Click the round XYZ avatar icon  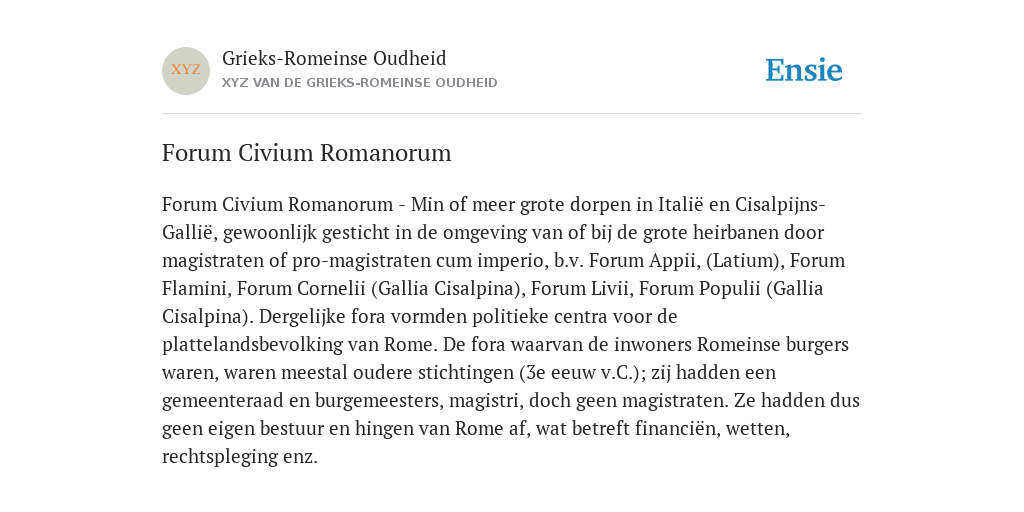[x=186, y=71]
